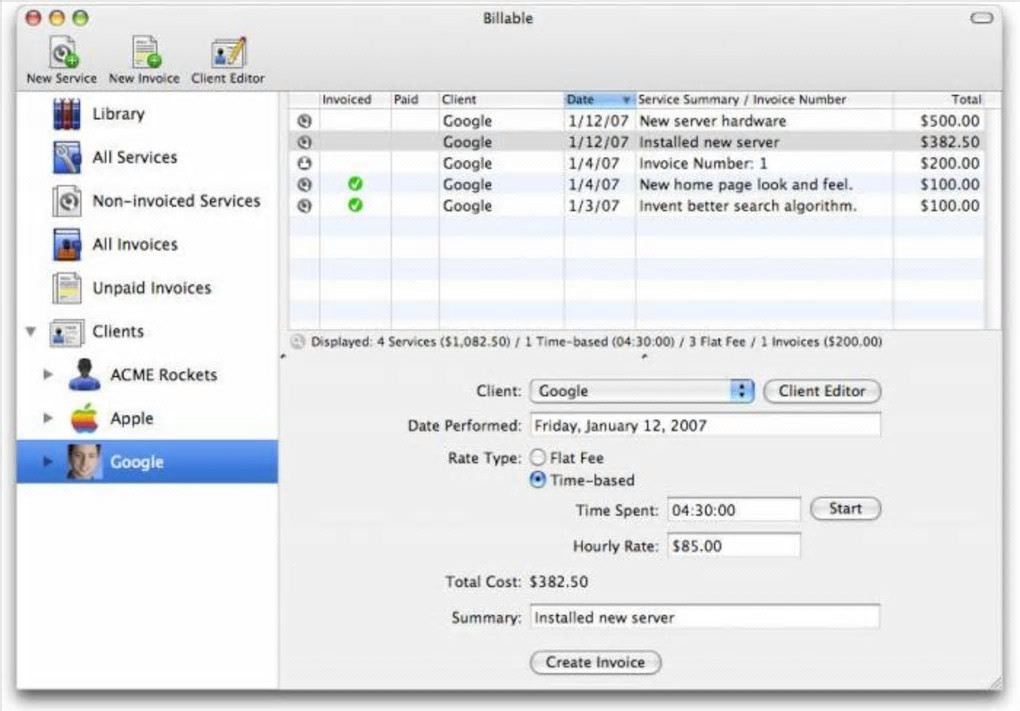Sort by the Date column header
Screen dimensions: 1020x711
599,100
